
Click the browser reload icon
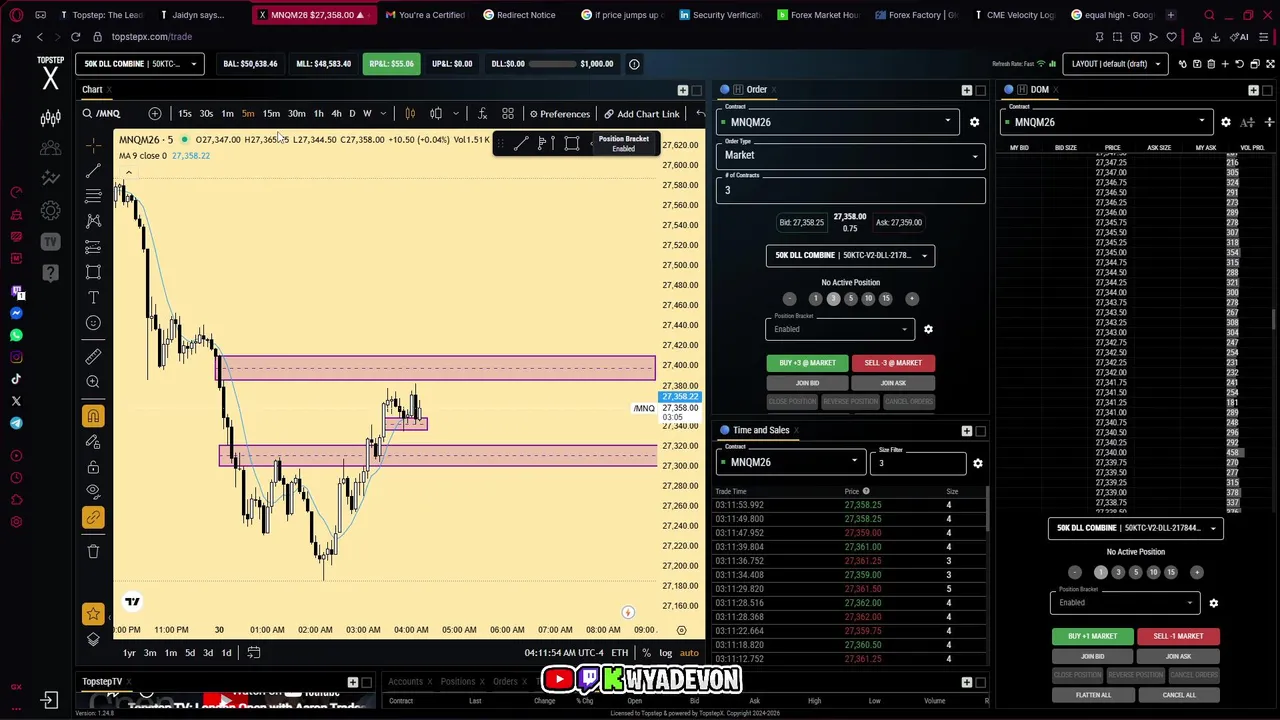point(75,37)
